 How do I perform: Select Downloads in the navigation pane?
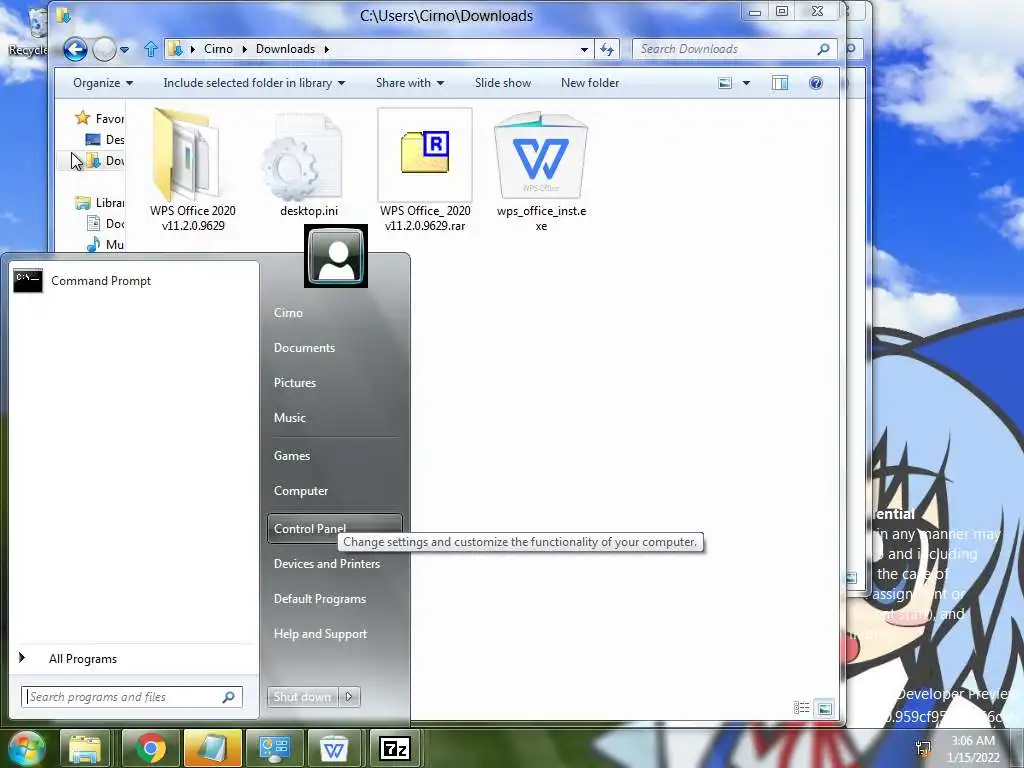pos(105,160)
